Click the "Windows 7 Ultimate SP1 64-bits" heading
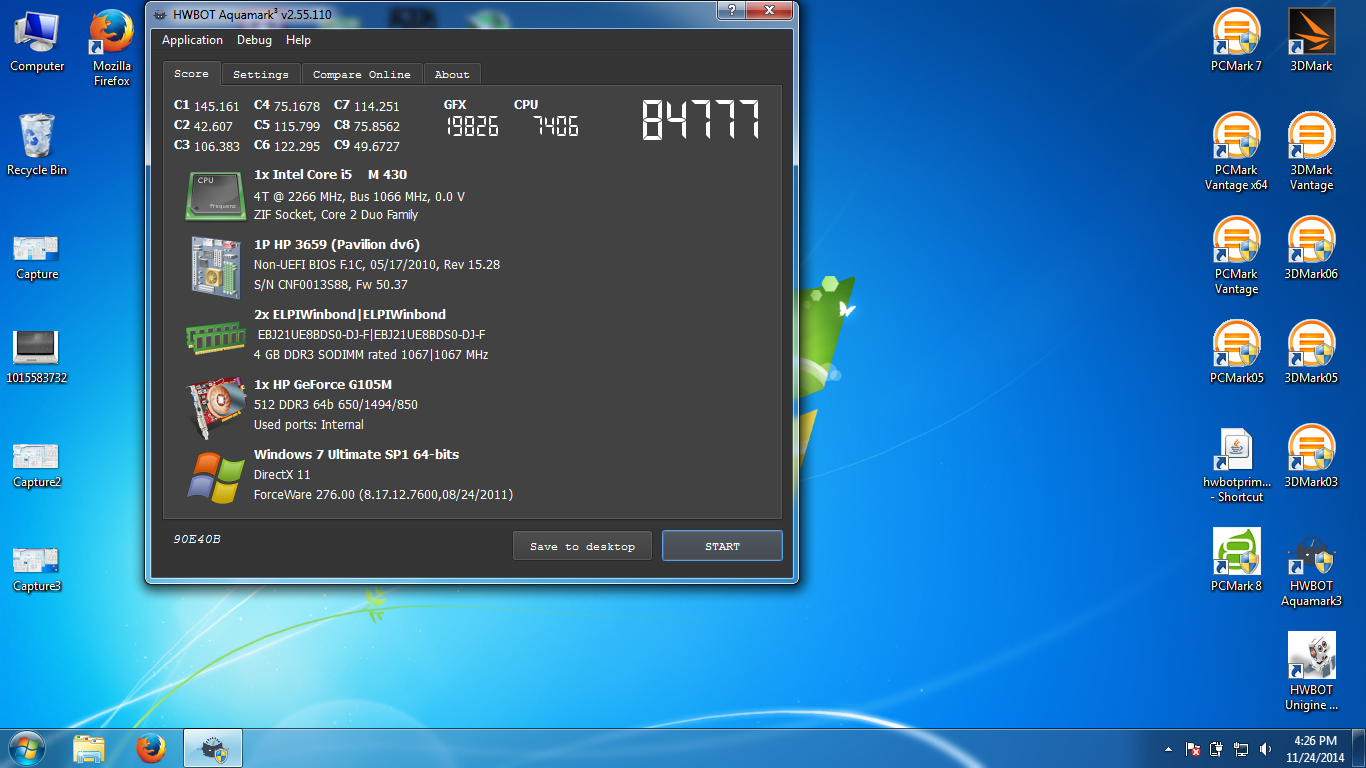The height and width of the screenshot is (768, 1366). pos(357,455)
